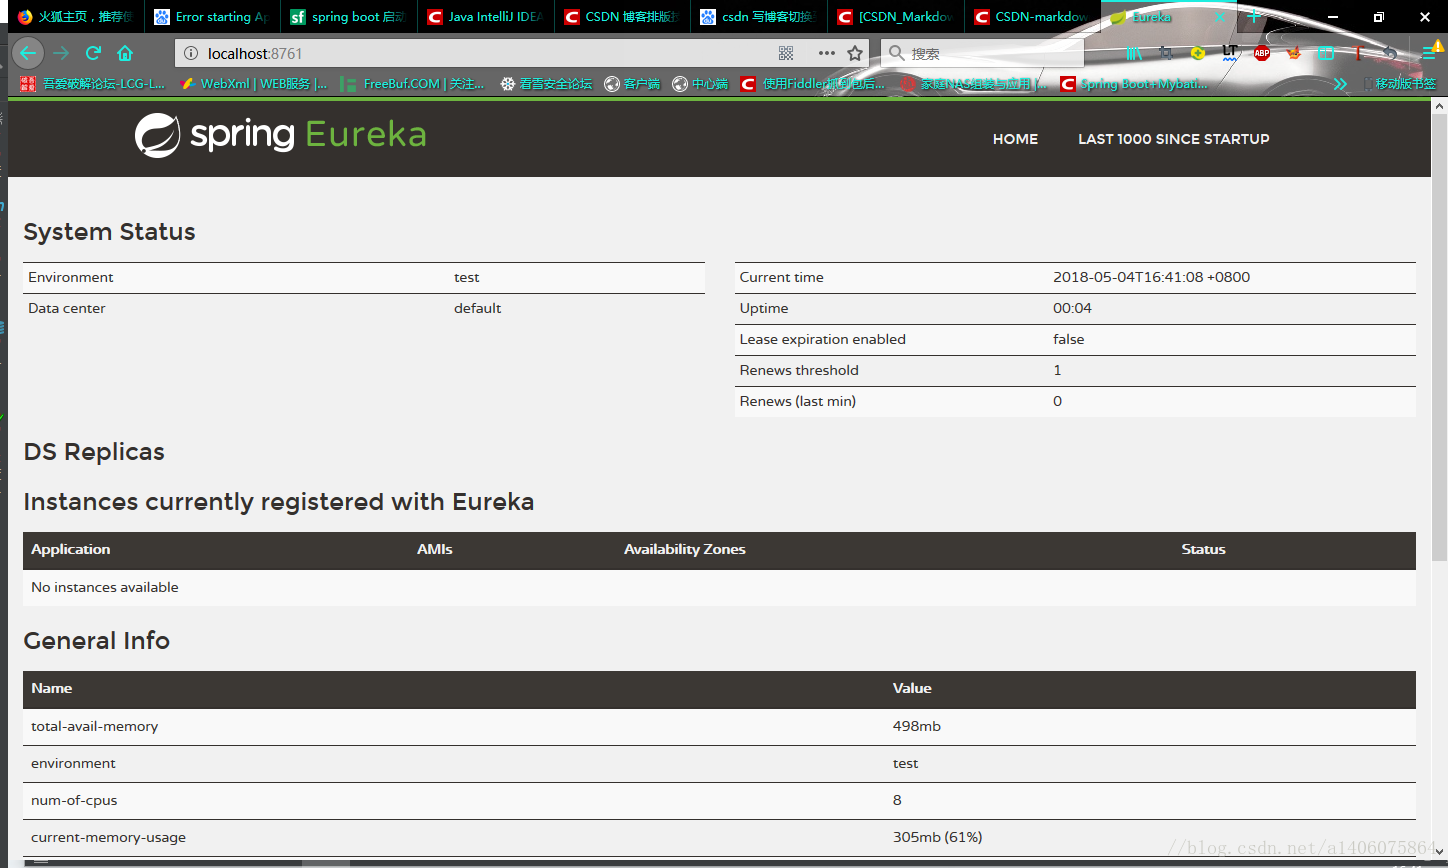This screenshot has width=1448, height=868.
Task: Open the 吾爱破解论坛 bookmark
Action: tap(91, 84)
